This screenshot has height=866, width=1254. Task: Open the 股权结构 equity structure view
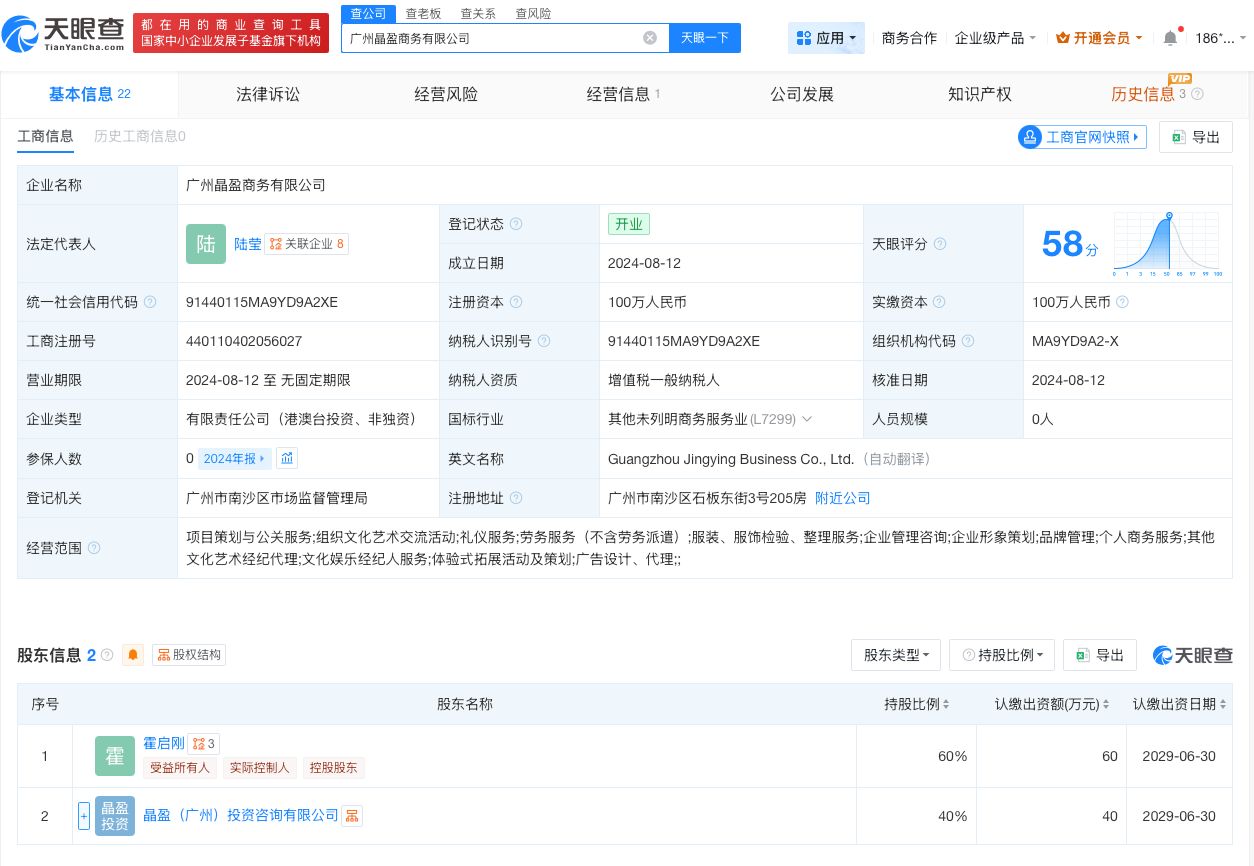coord(188,655)
